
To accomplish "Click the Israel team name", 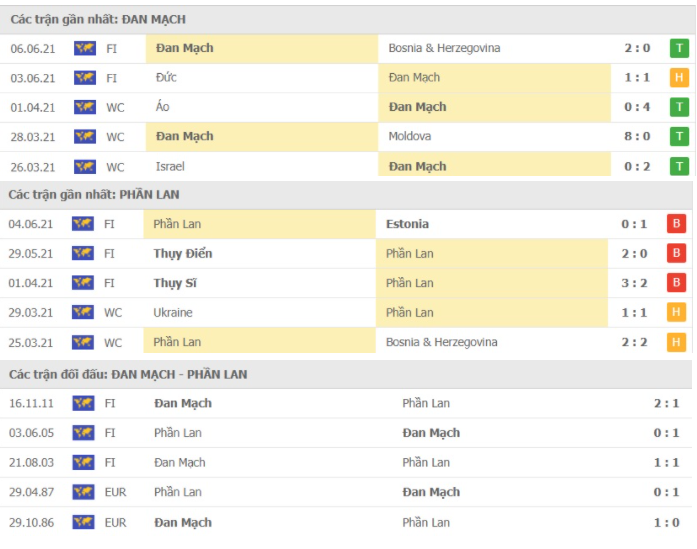I will coord(170,166).
